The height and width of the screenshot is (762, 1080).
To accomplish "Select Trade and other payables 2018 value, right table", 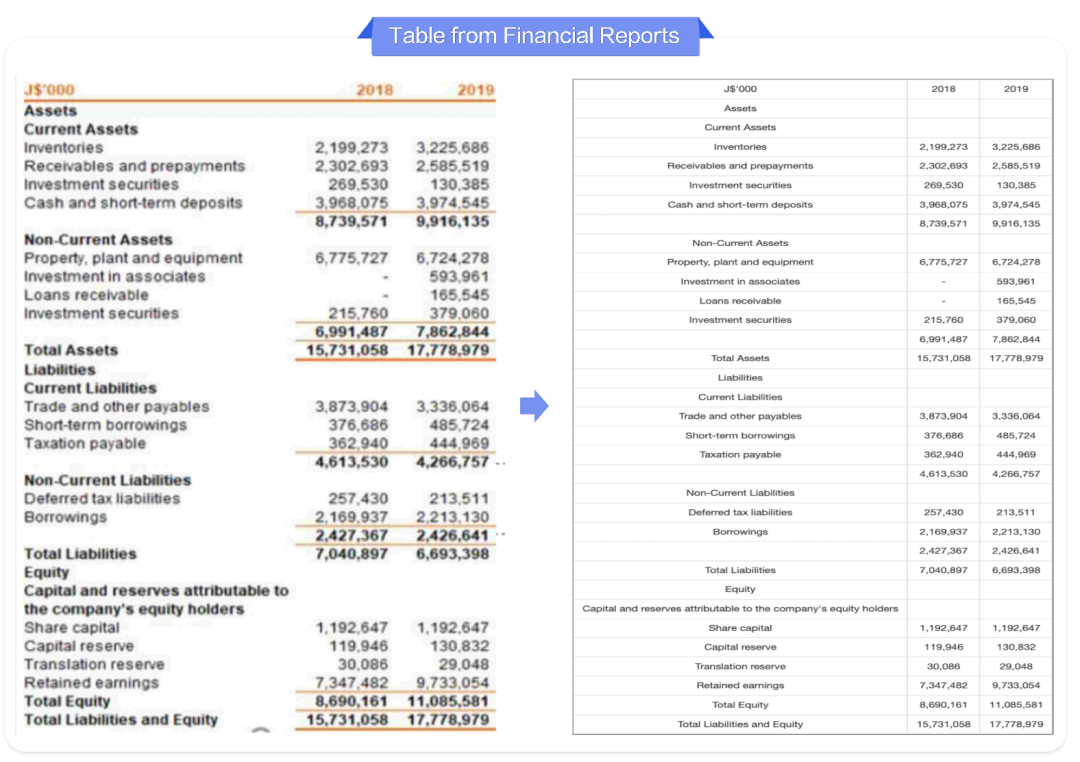I will [x=942, y=416].
